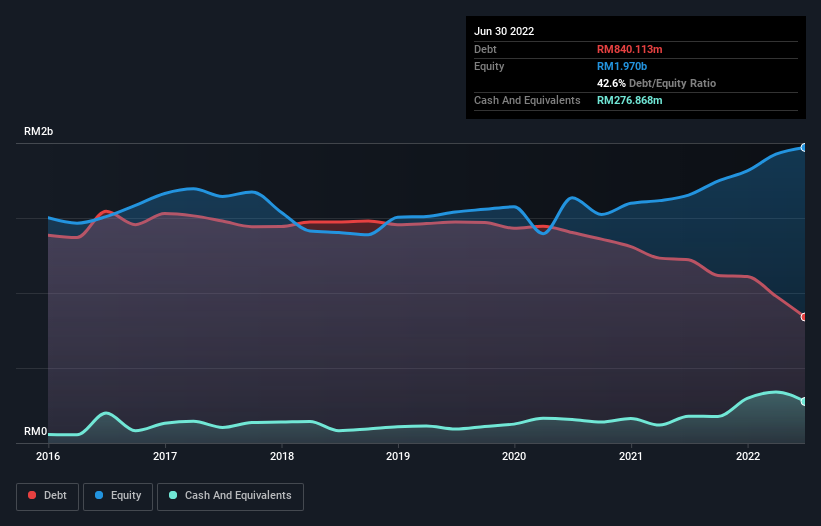Select the Cash data point at Jun 2022
Viewport: 821px width, 526px height.
point(804,401)
